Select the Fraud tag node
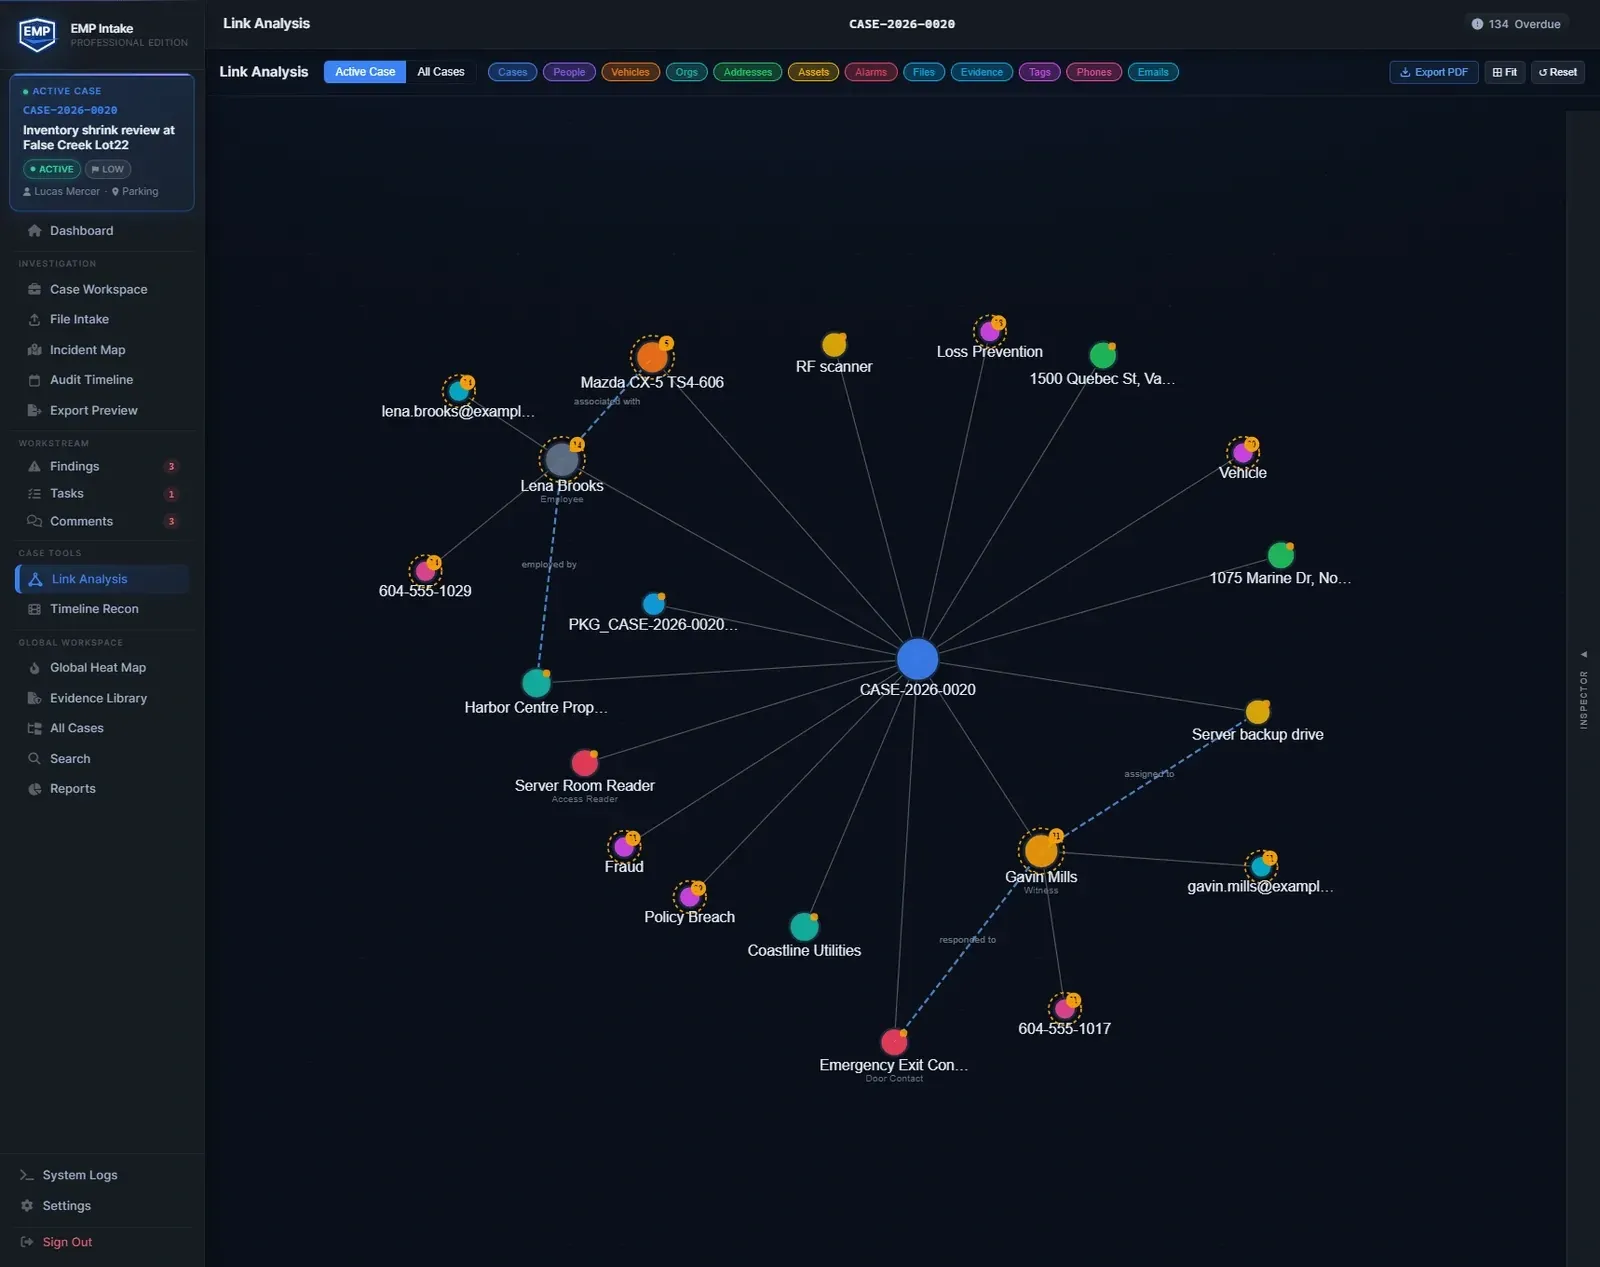The width and height of the screenshot is (1600, 1267). (x=624, y=846)
